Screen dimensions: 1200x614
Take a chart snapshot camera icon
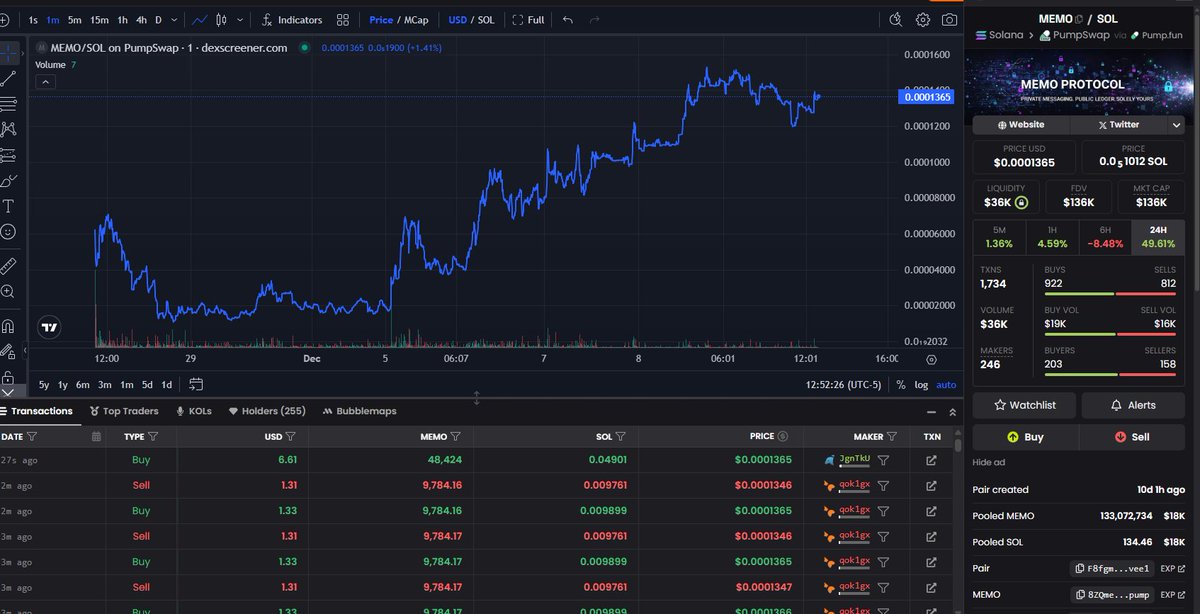[949, 19]
